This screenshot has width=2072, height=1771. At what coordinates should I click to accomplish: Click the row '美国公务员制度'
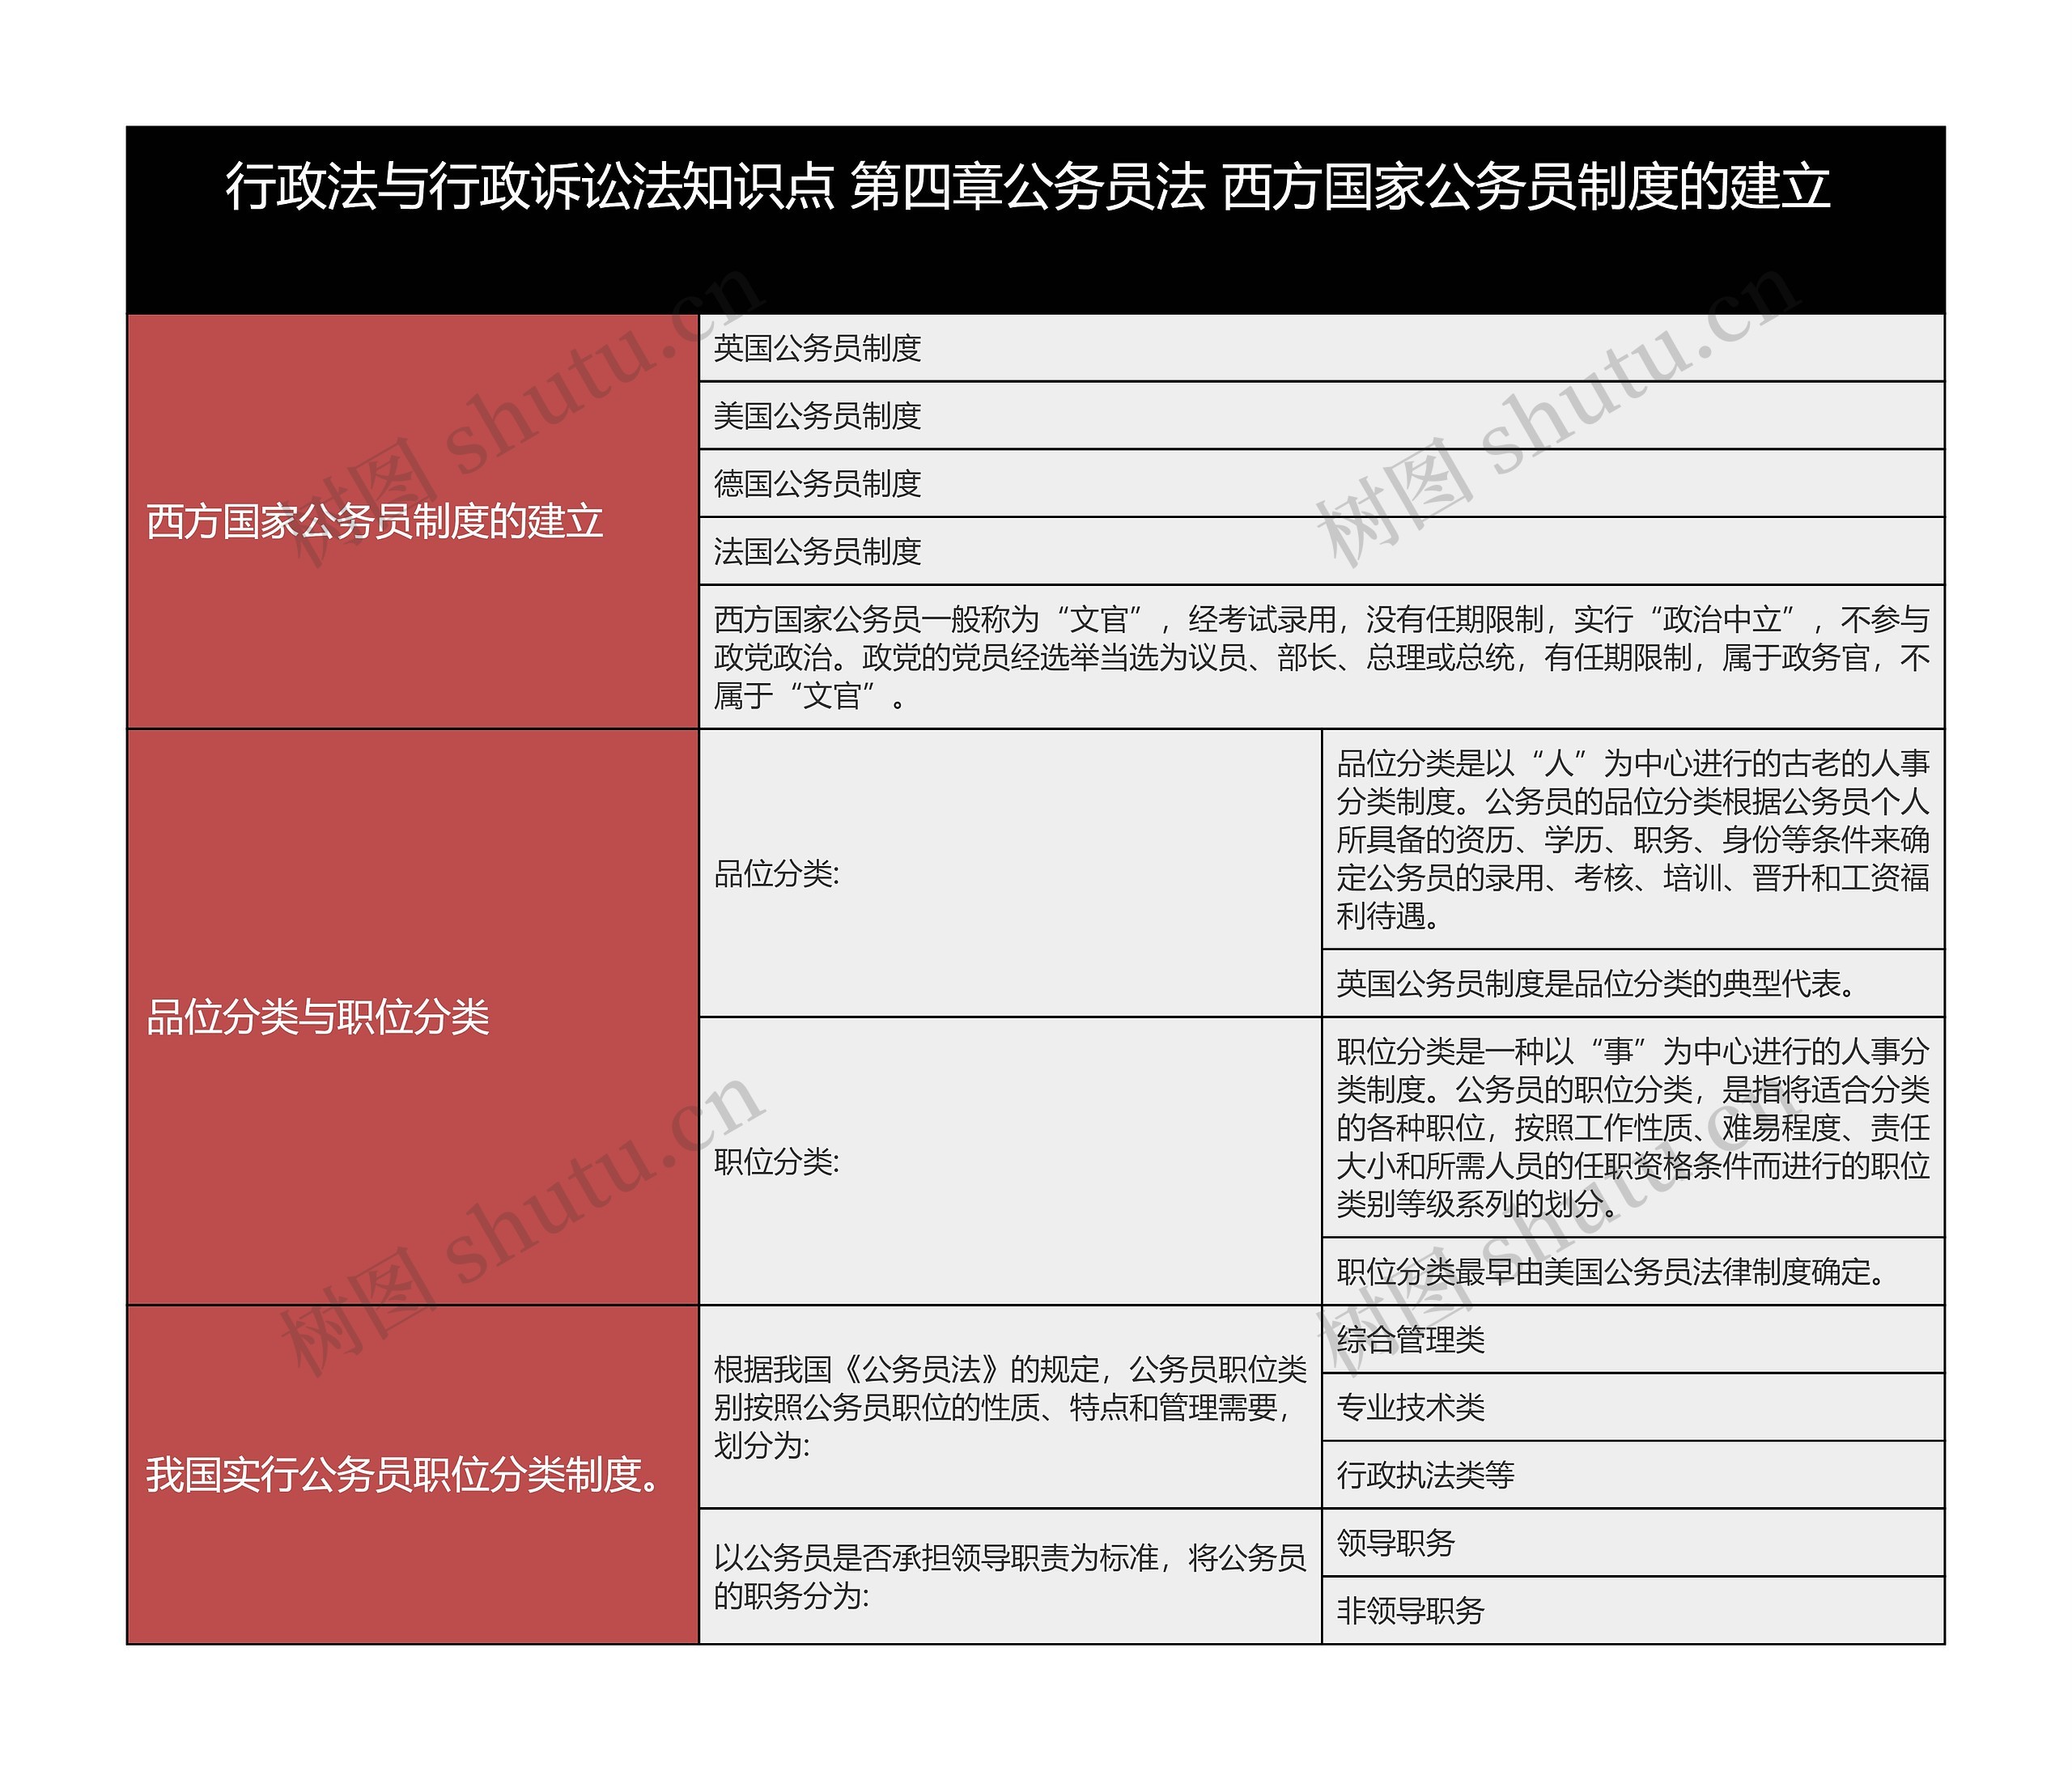(x=1322, y=416)
